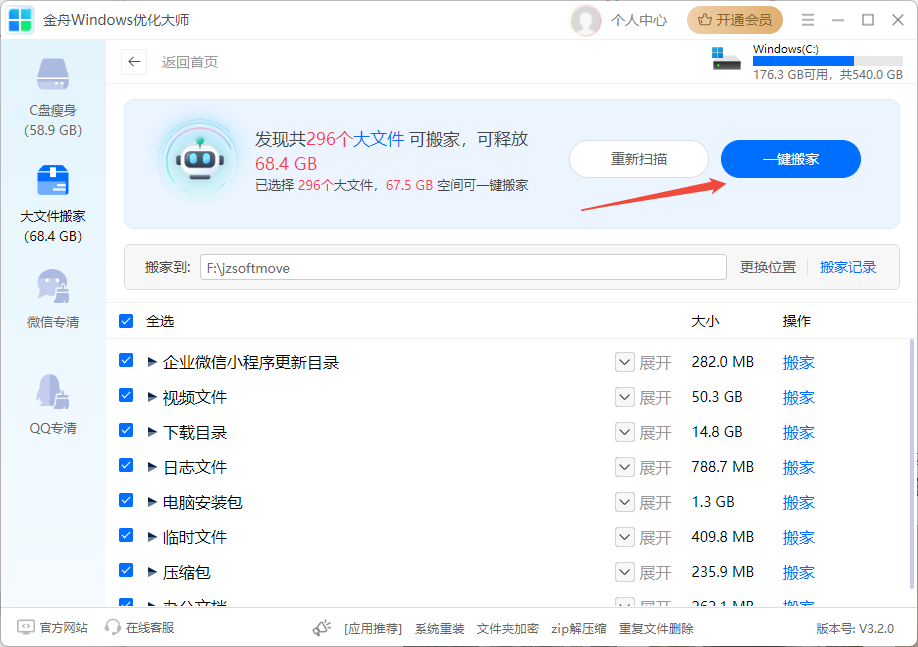The height and width of the screenshot is (647, 918).
Task: Open 搬家记录 link
Action: tap(848, 268)
